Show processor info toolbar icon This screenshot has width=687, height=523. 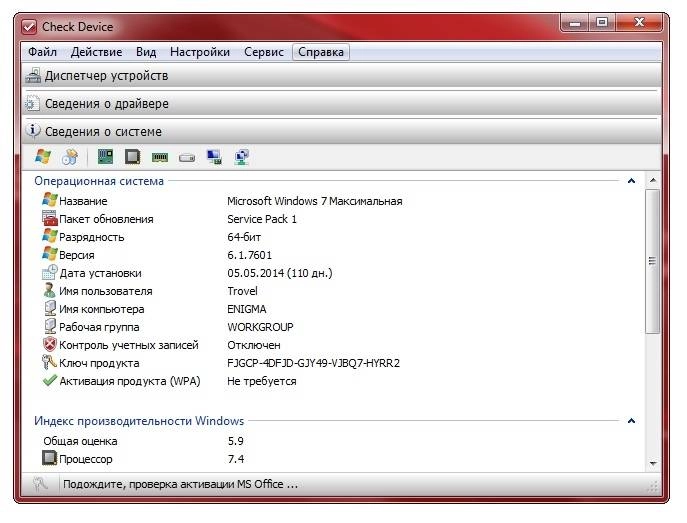click(132, 157)
